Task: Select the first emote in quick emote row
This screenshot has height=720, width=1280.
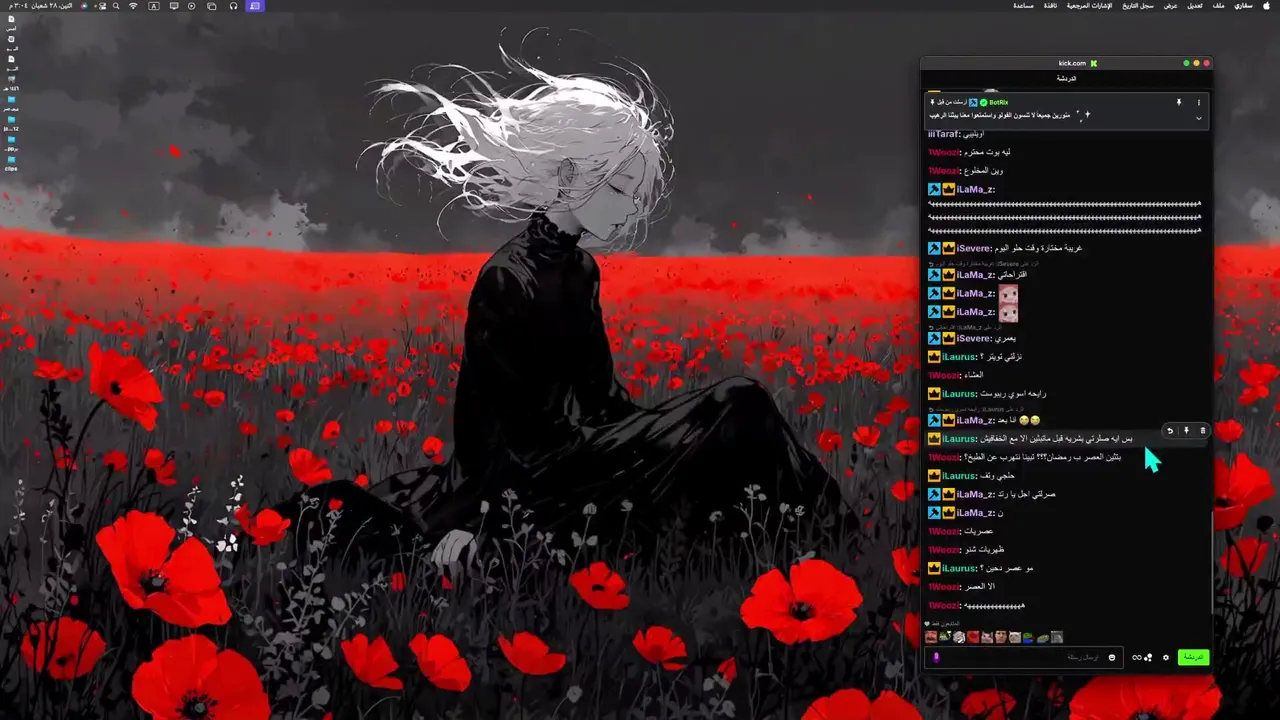Action: pos(931,637)
